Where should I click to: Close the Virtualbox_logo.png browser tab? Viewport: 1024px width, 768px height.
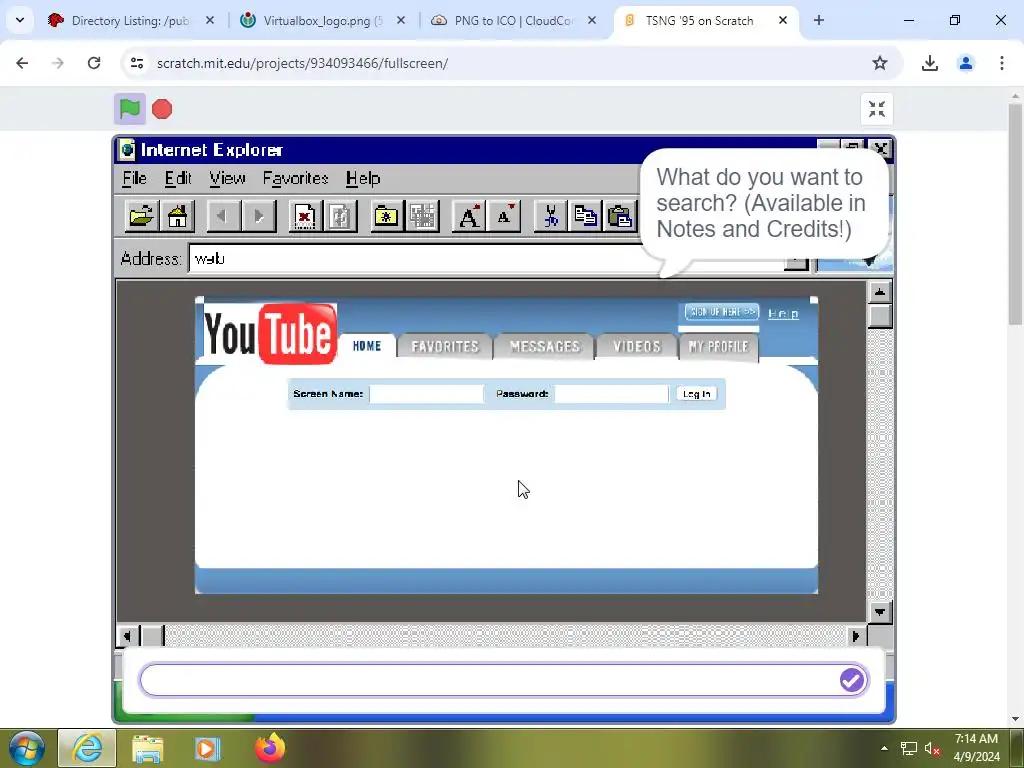coord(401,21)
